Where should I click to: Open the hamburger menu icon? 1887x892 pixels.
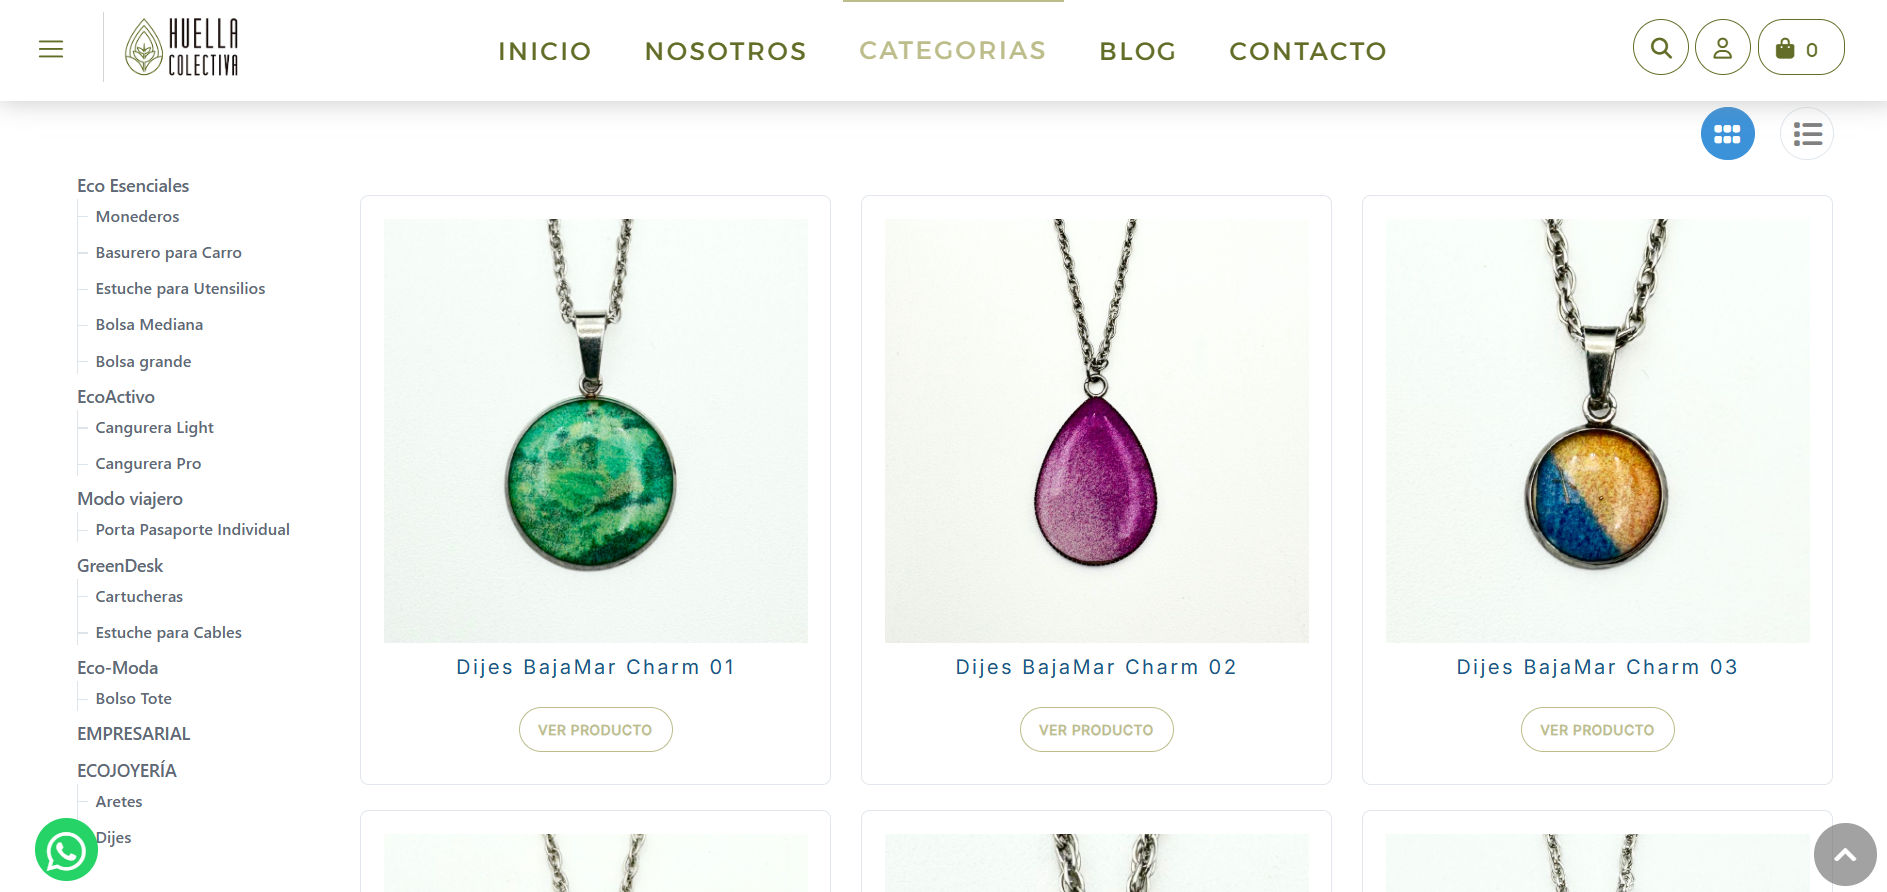(x=51, y=49)
